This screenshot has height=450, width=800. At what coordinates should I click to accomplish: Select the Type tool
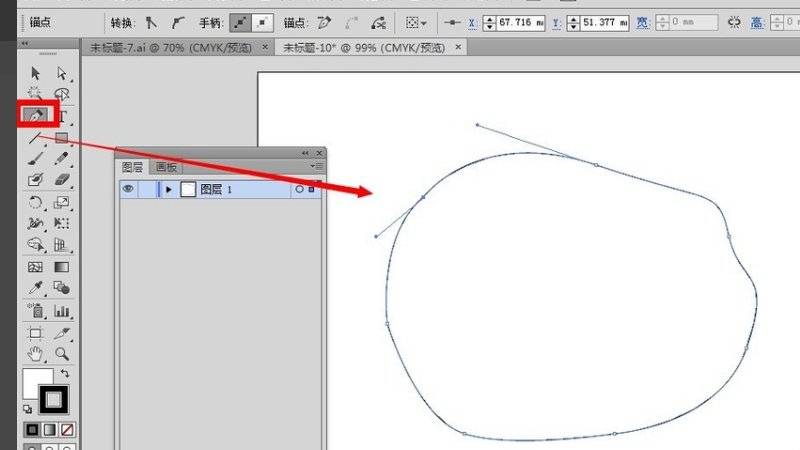pyautogui.click(x=62, y=116)
